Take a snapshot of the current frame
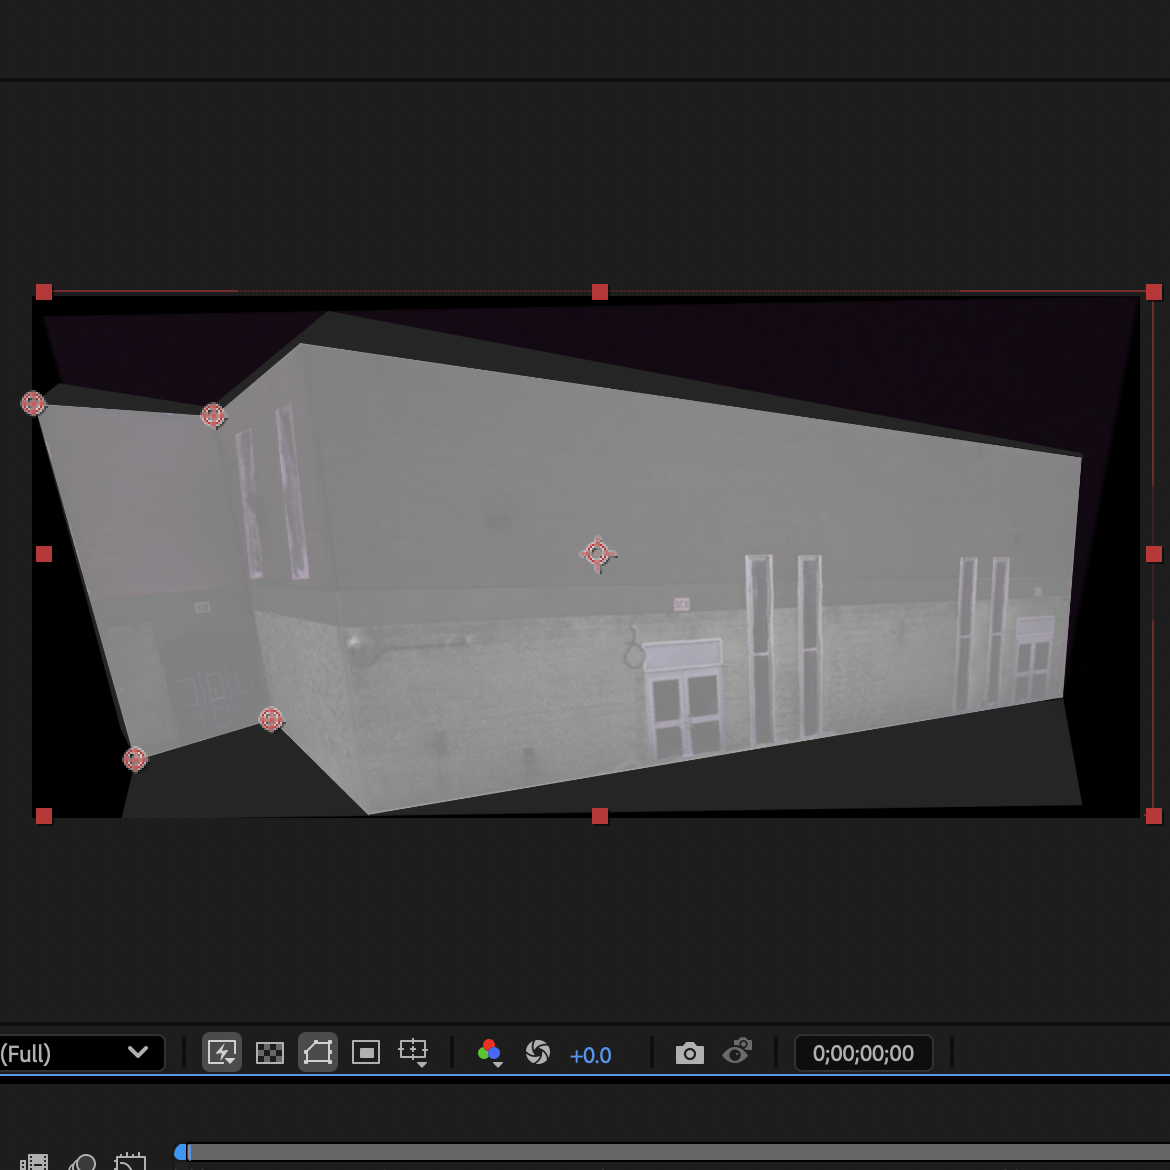 [690, 1052]
